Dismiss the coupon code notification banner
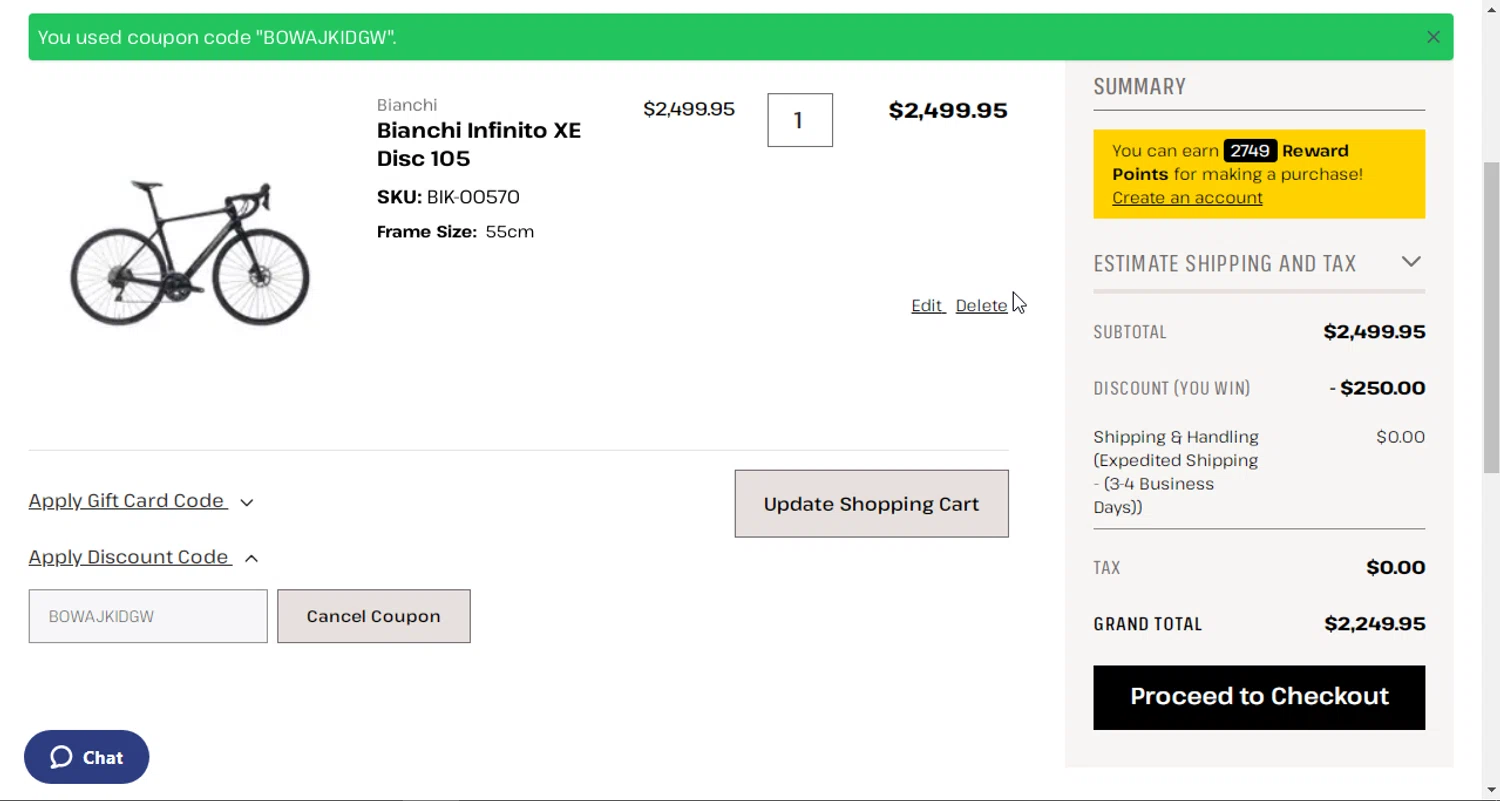 pyautogui.click(x=1433, y=37)
